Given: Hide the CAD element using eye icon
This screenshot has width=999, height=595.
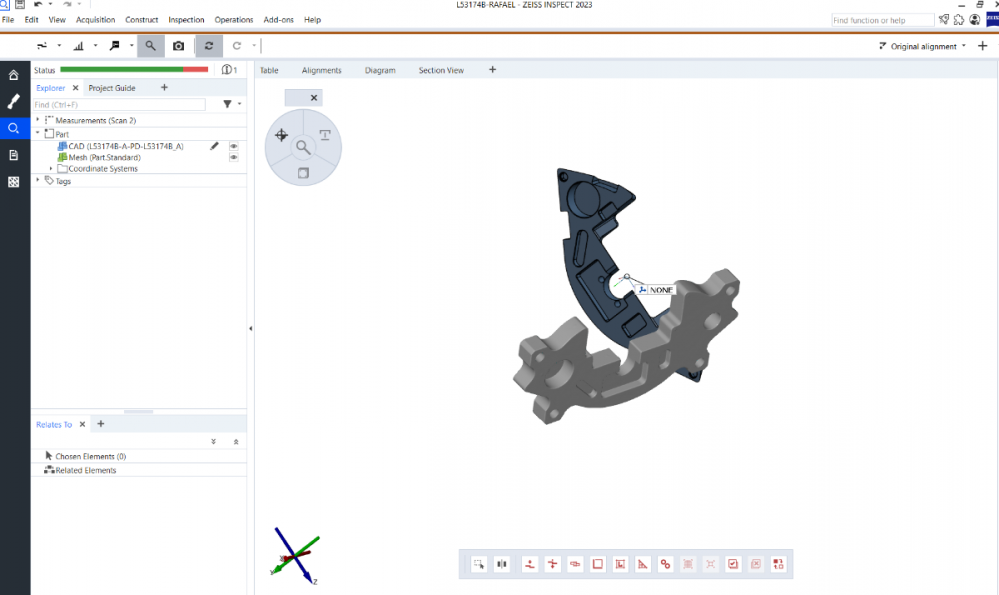Looking at the screenshot, I should pyautogui.click(x=234, y=146).
